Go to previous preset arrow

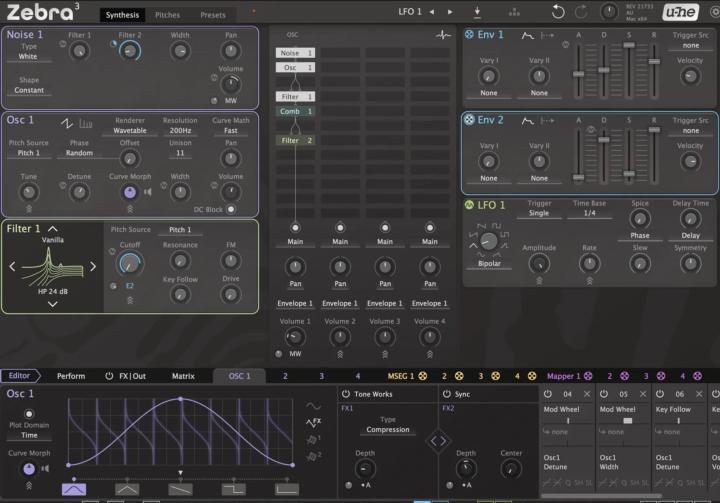[x=432, y=12]
